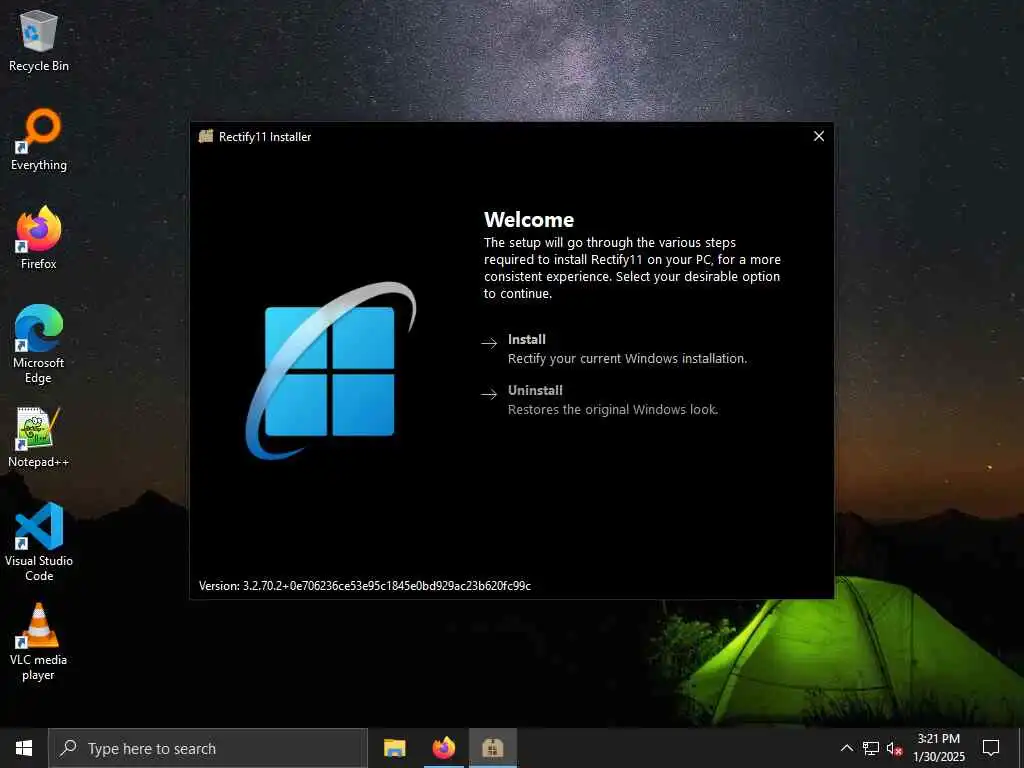Open the network status tray icon
Image resolution: width=1024 pixels, height=768 pixels.
coord(871,748)
